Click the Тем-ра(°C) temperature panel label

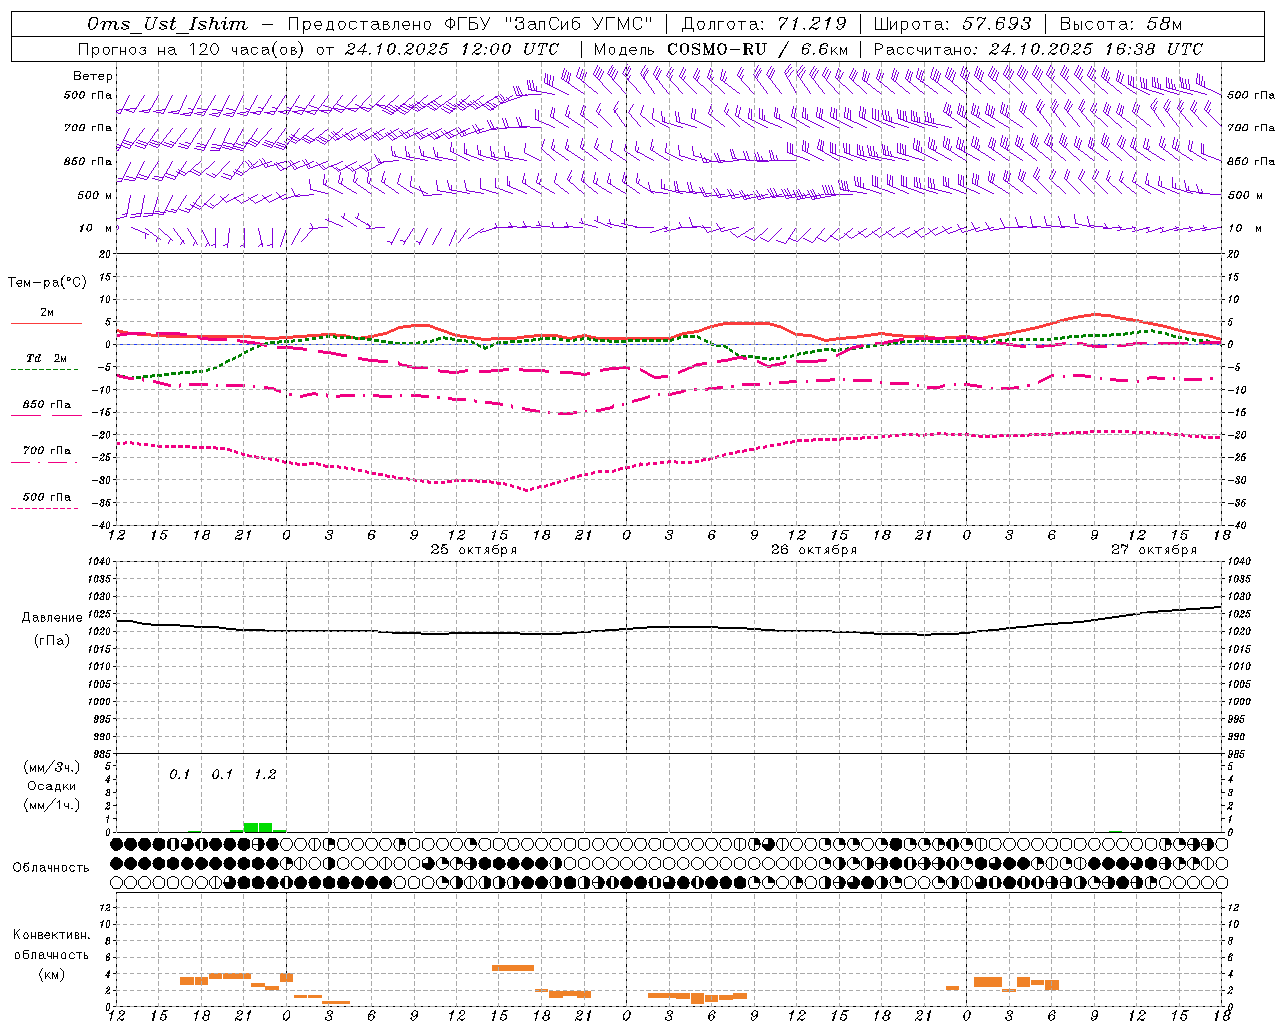(x=47, y=282)
